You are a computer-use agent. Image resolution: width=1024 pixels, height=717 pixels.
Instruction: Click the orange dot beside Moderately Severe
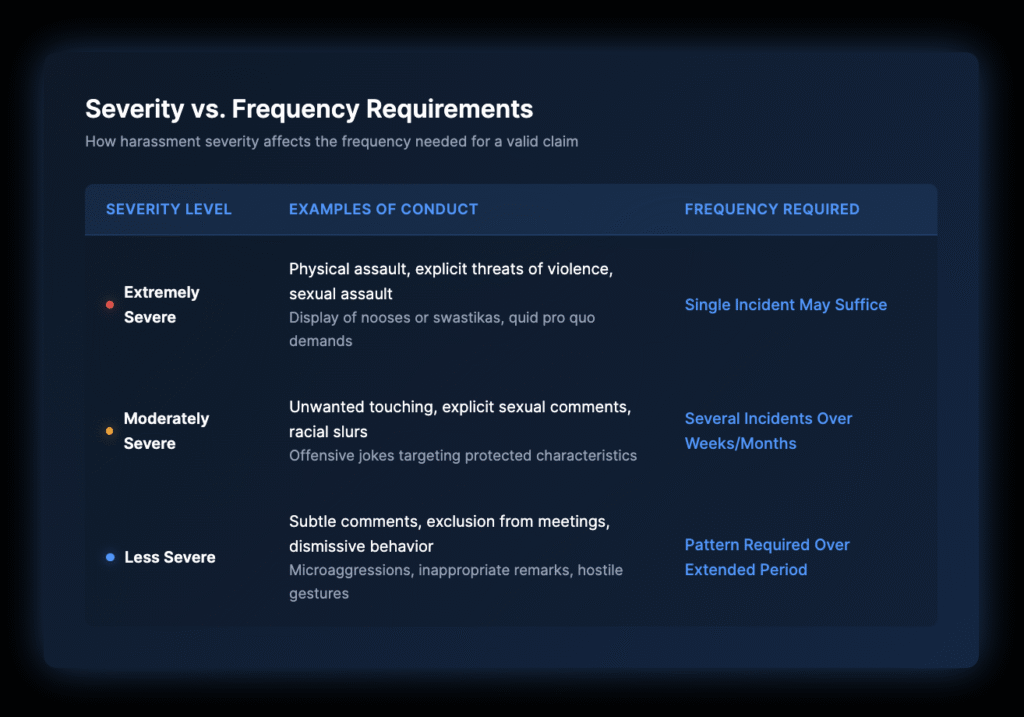point(110,431)
